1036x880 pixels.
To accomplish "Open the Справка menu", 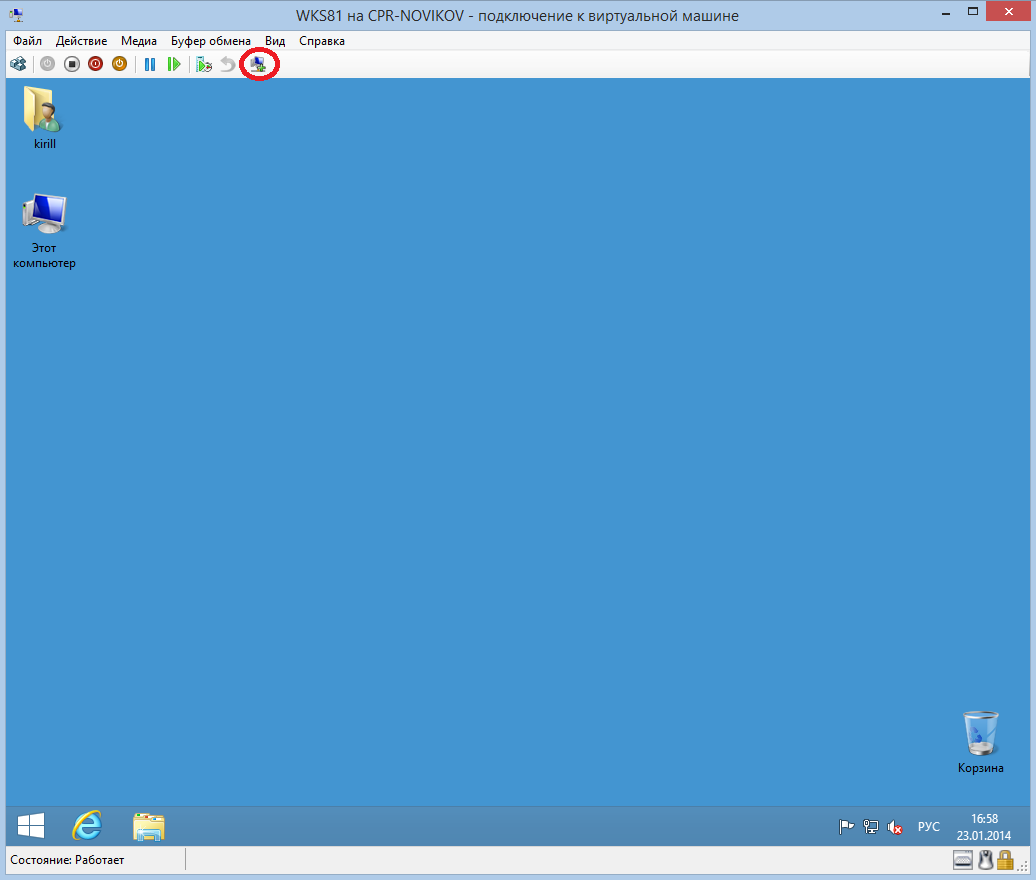I will (x=322, y=41).
